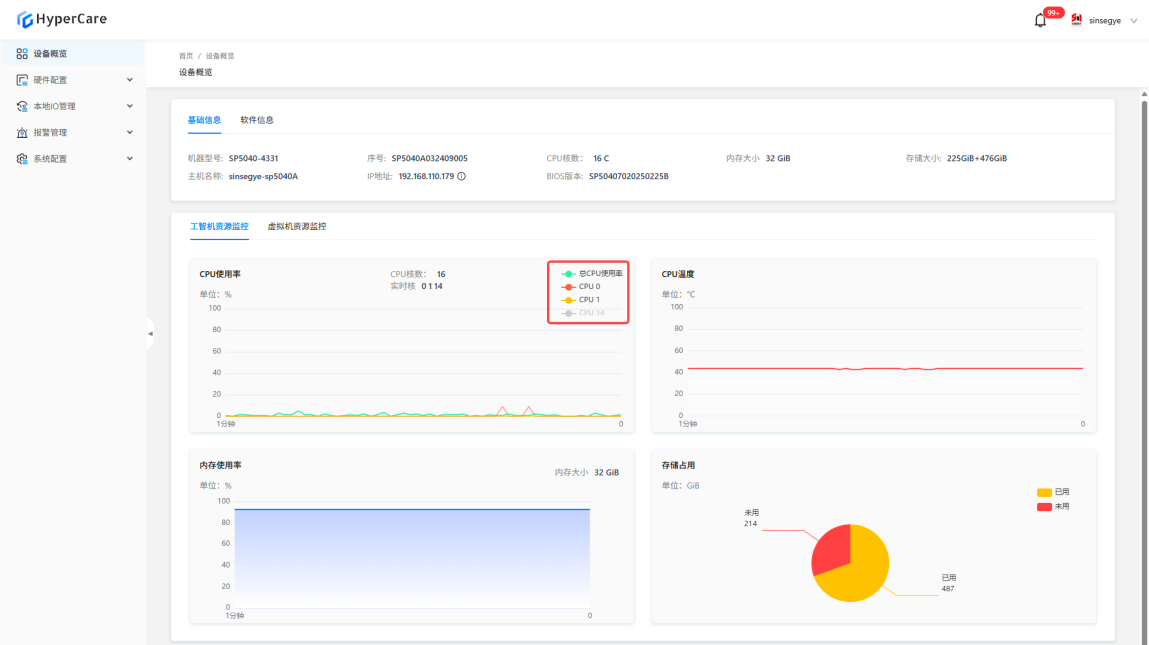This screenshot has width=1149, height=645.
Task: Collapse the sidebar using the edge handle
Action: click(150, 333)
